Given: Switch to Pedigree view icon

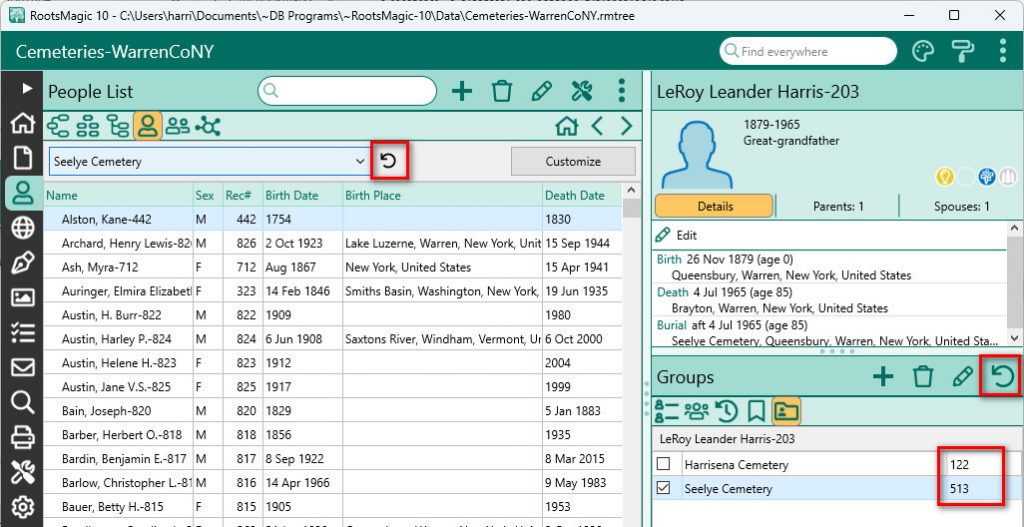Looking at the screenshot, I should coord(57,125).
